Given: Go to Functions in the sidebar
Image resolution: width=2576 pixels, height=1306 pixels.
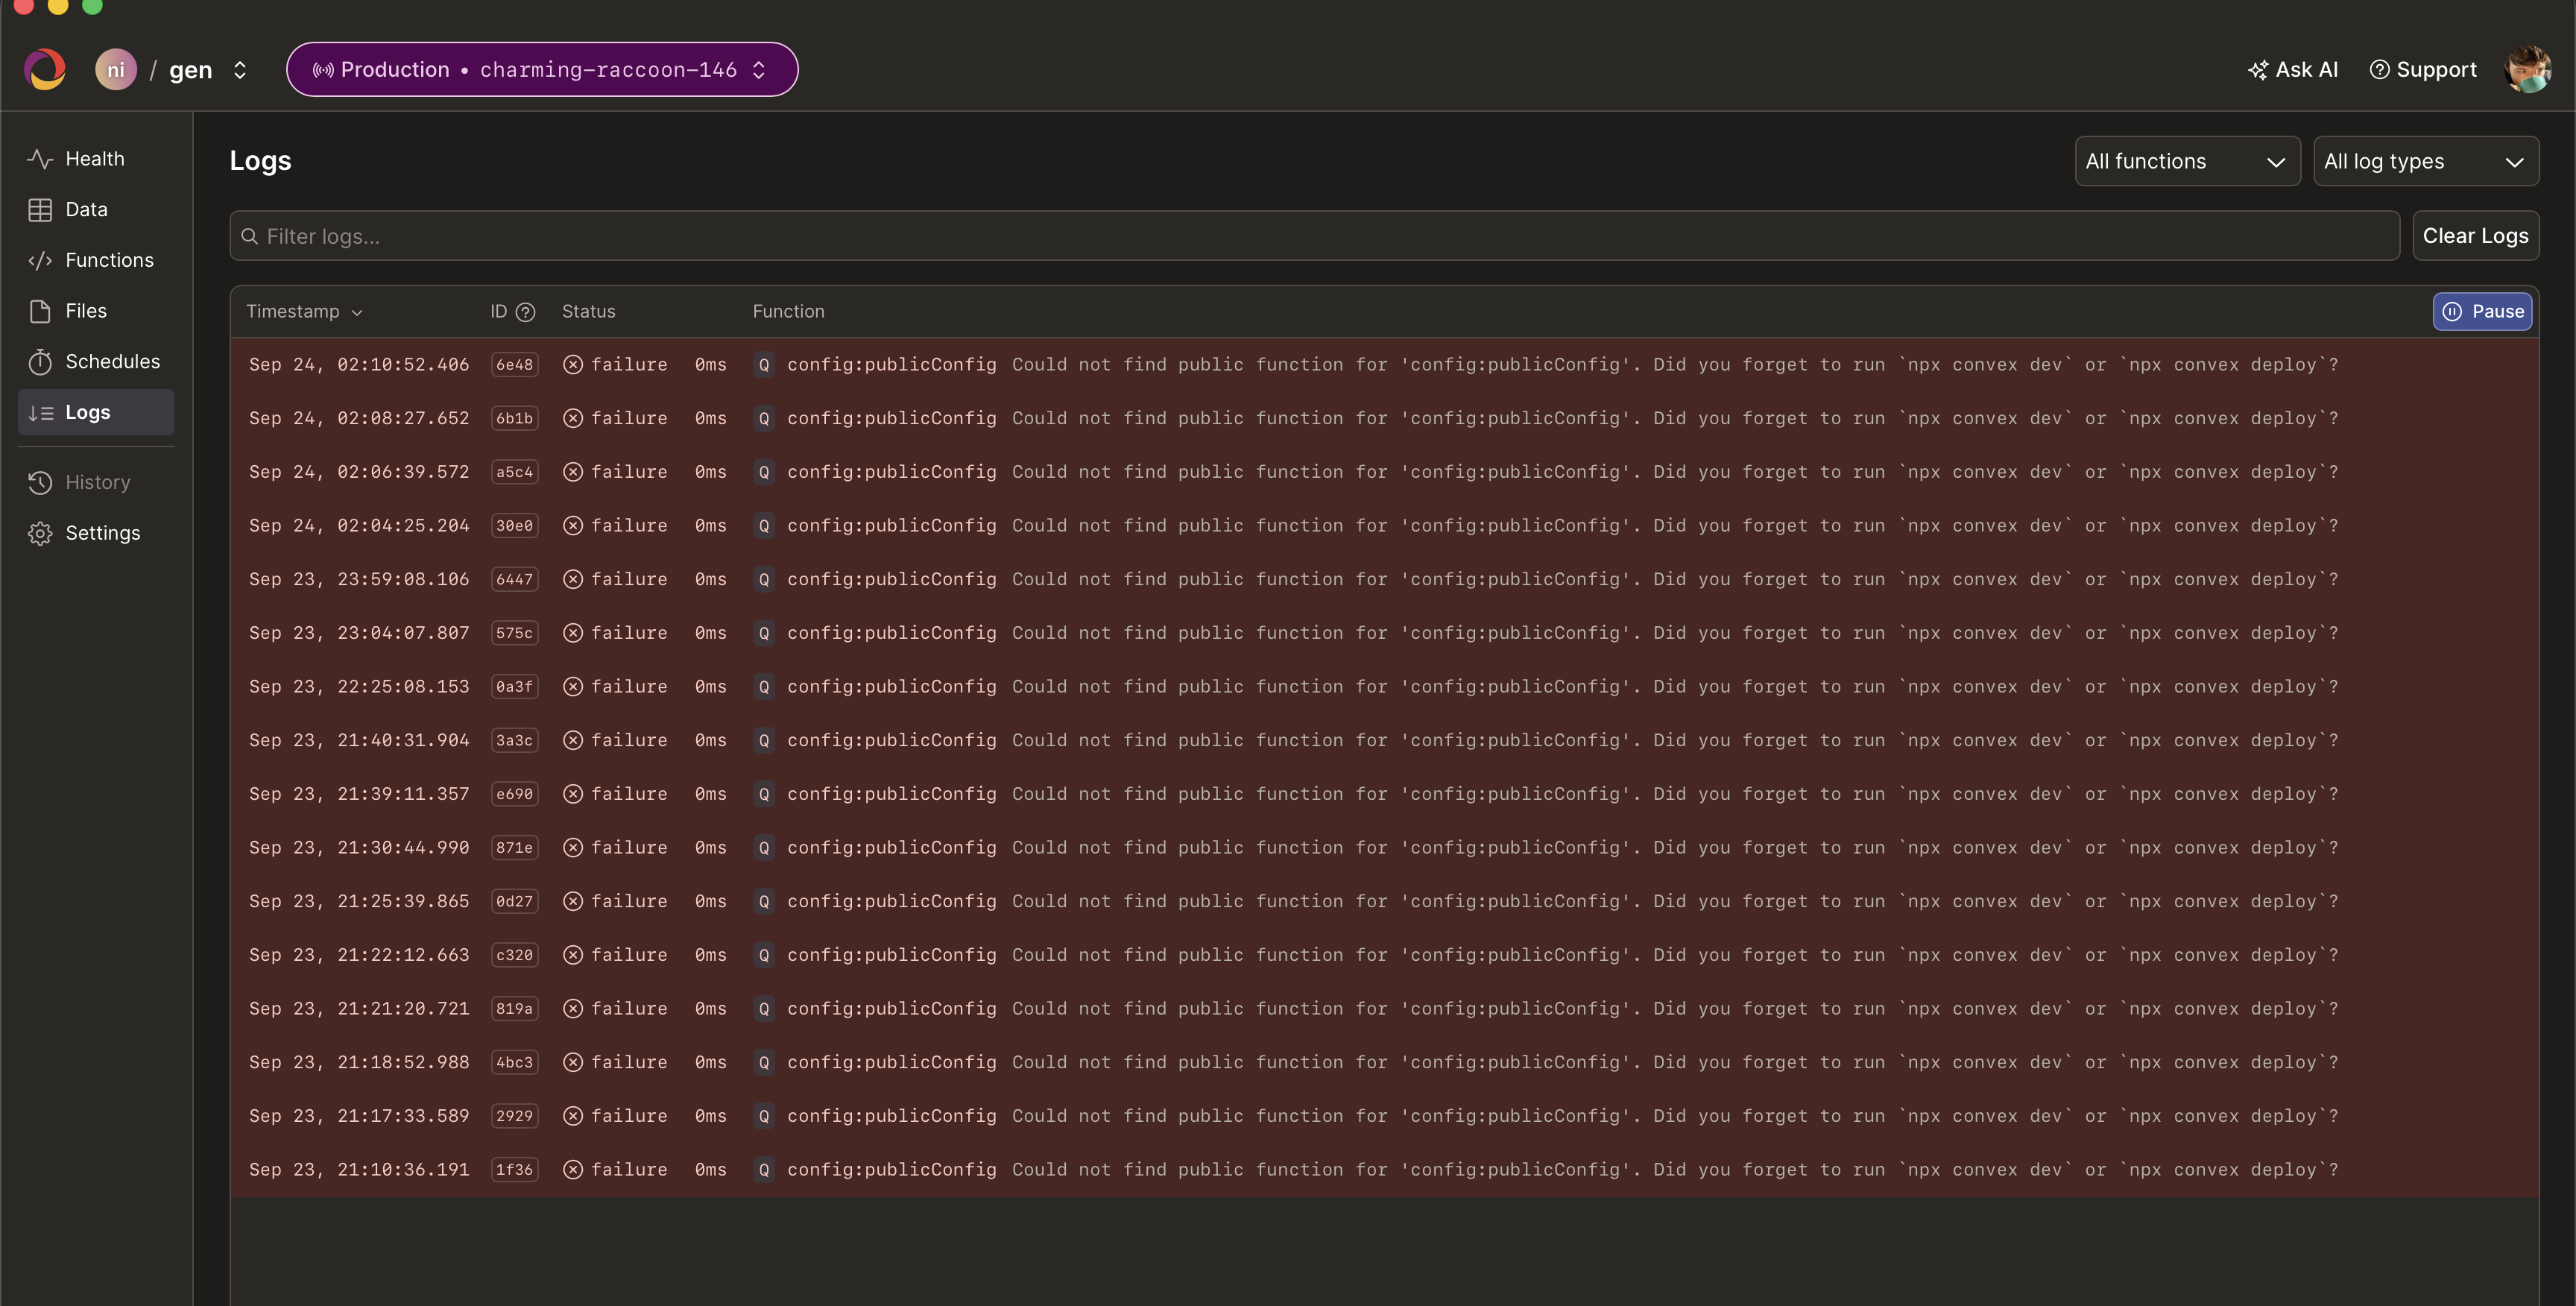Looking at the screenshot, I should [x=96, y=260].
